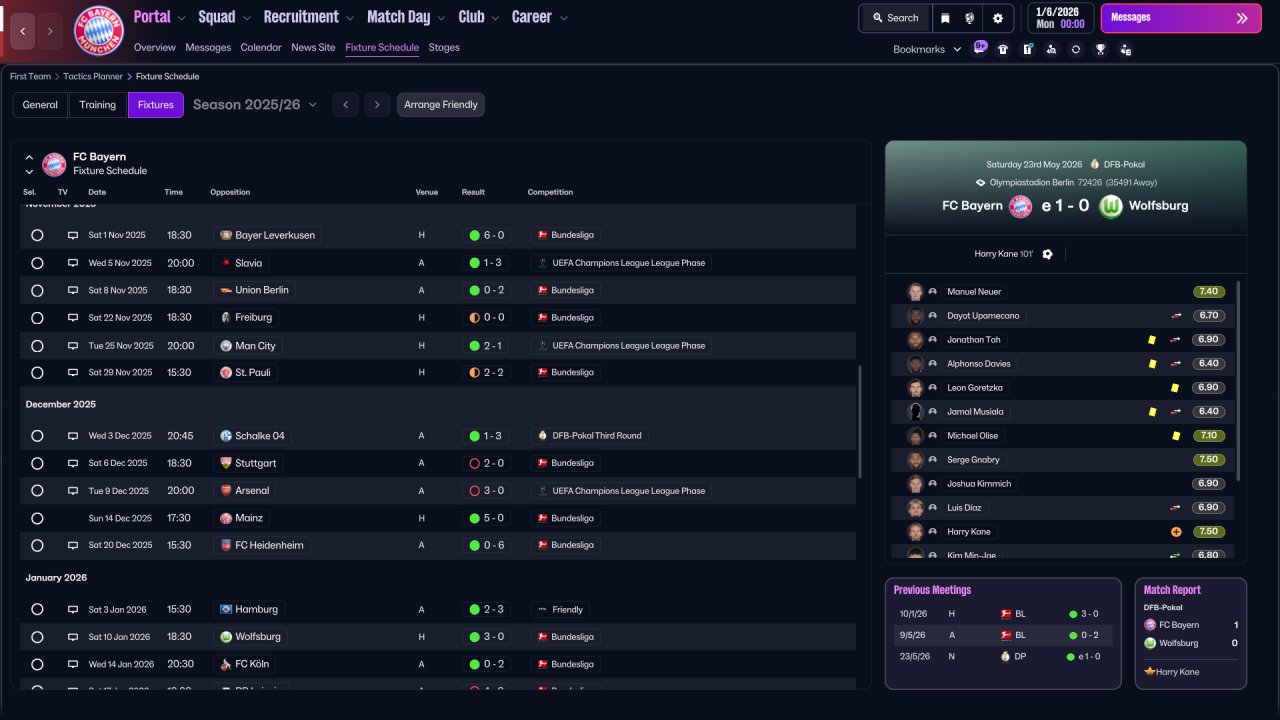Click the tactics board icon in bookmarks bar
Viewport: 1280px width, 720px height.
pyautogui.click(x=1027, y=49)
